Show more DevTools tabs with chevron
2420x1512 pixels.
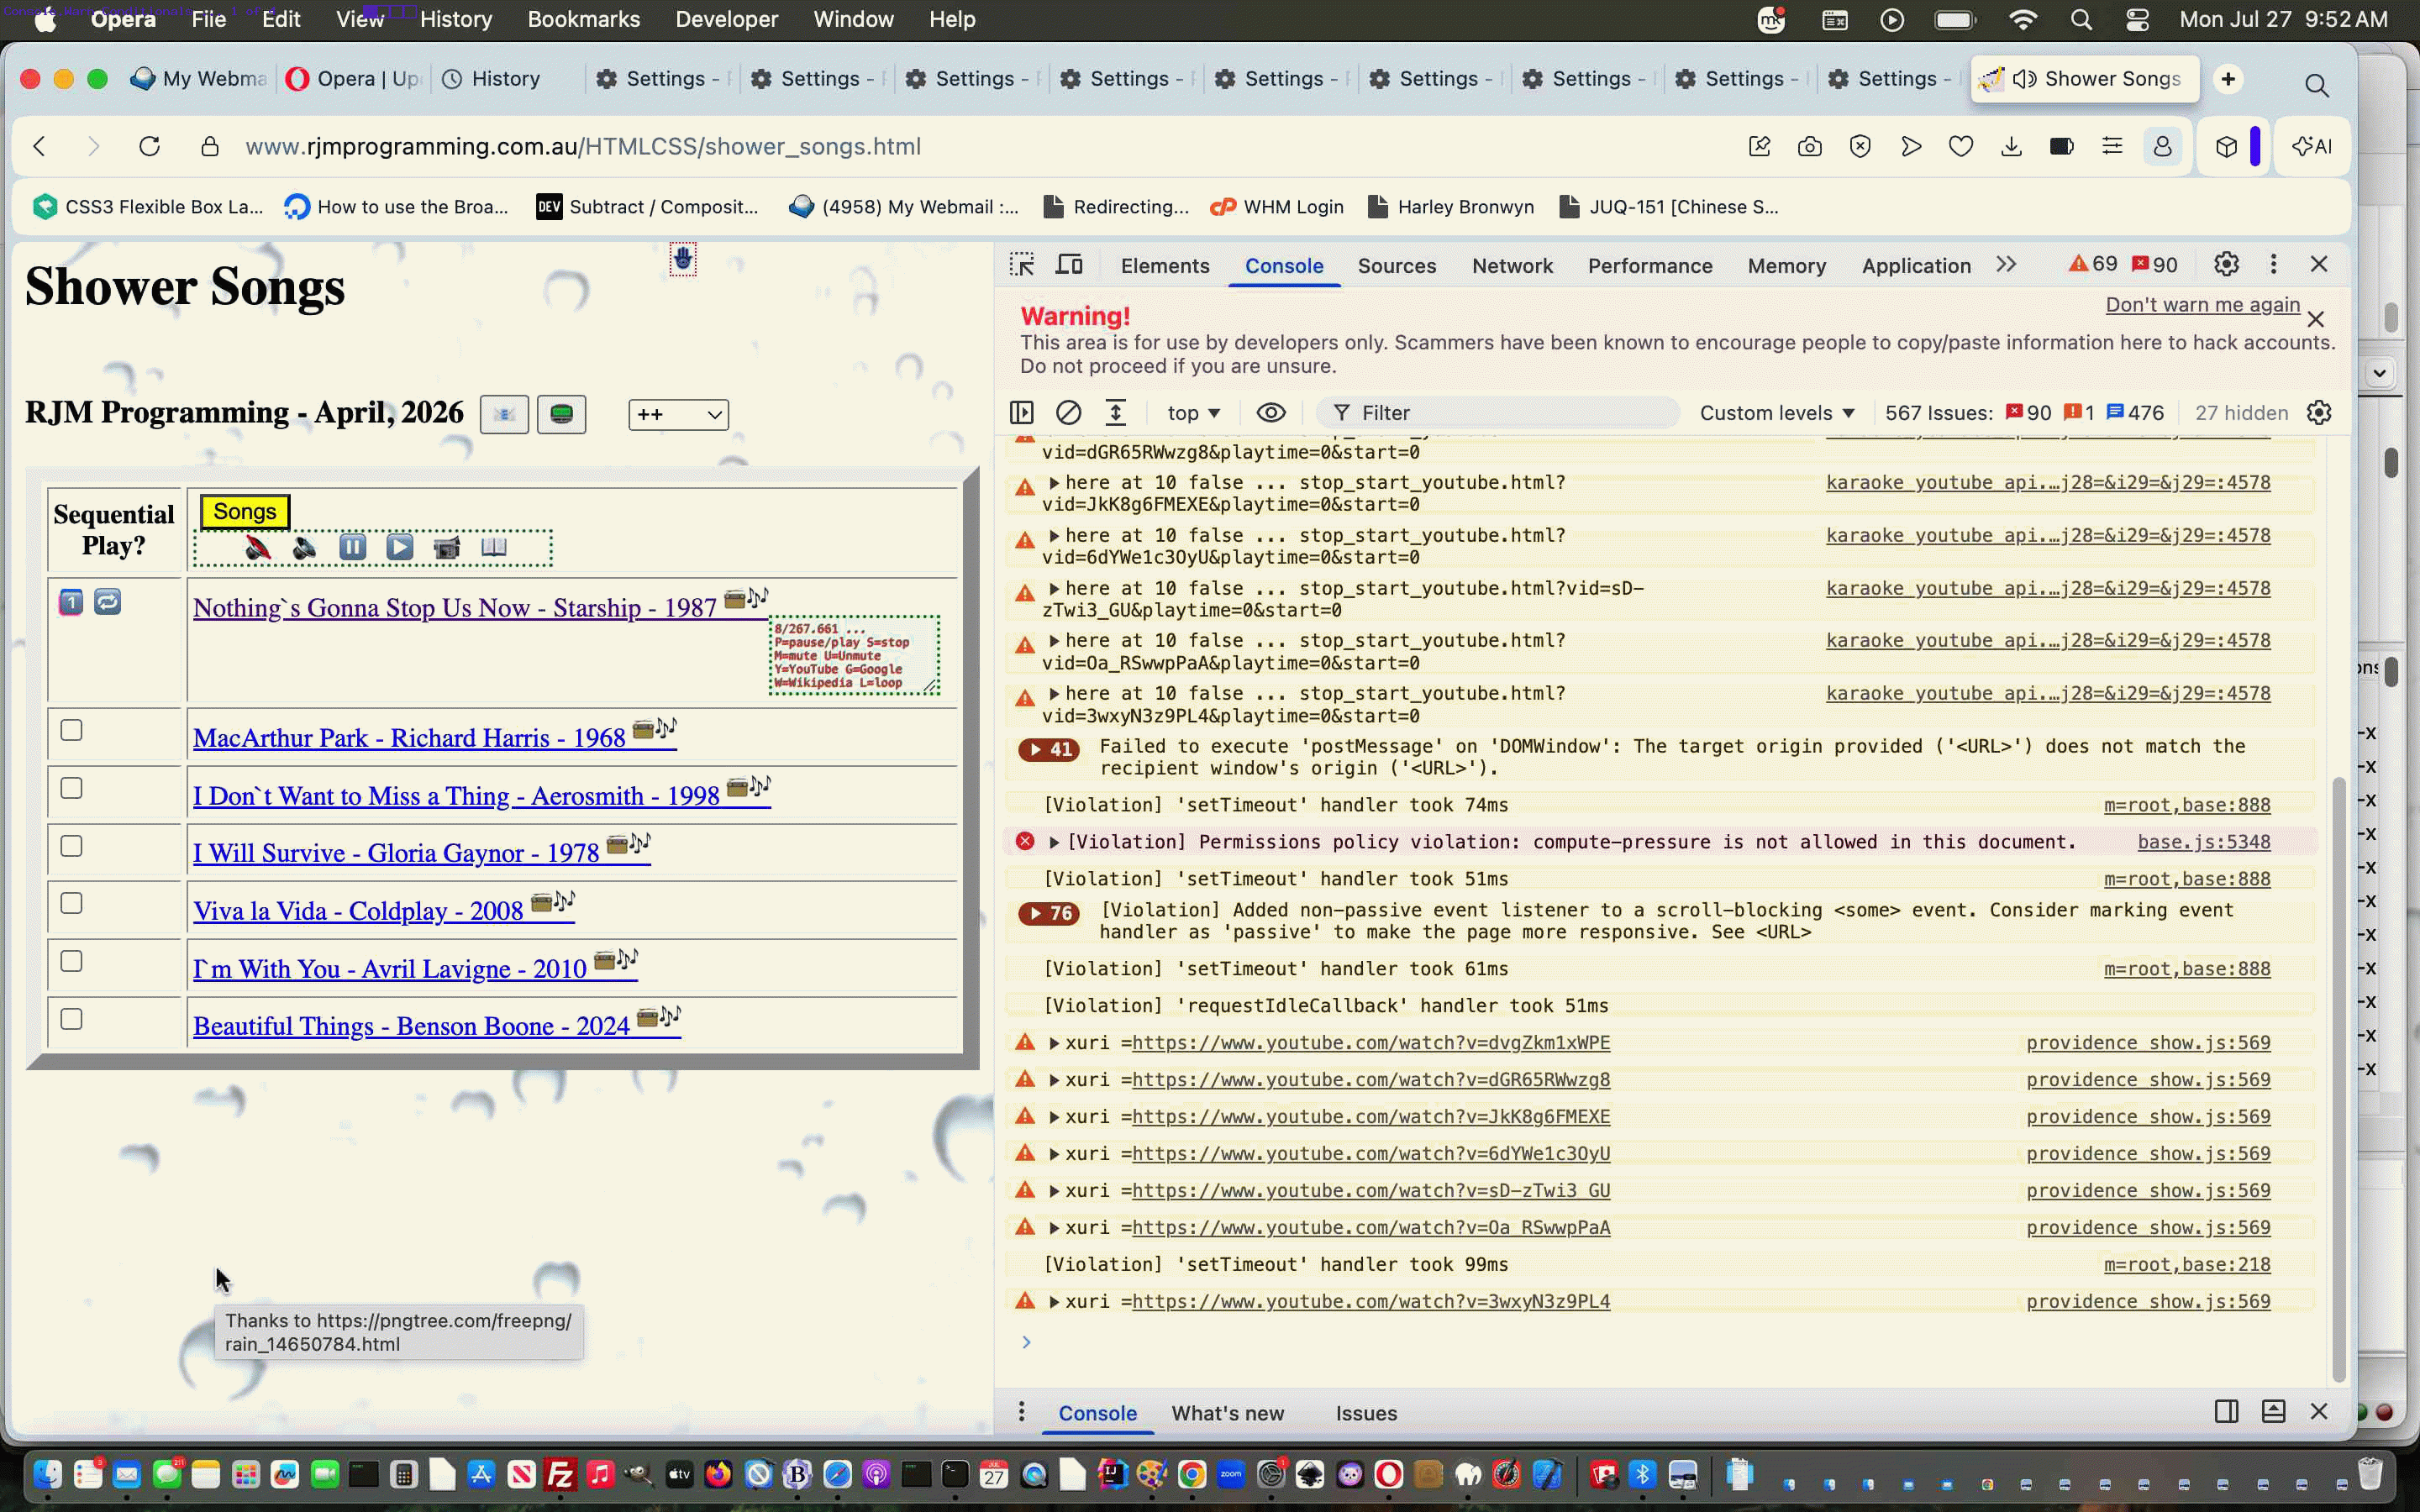(x=2006, y=265)
